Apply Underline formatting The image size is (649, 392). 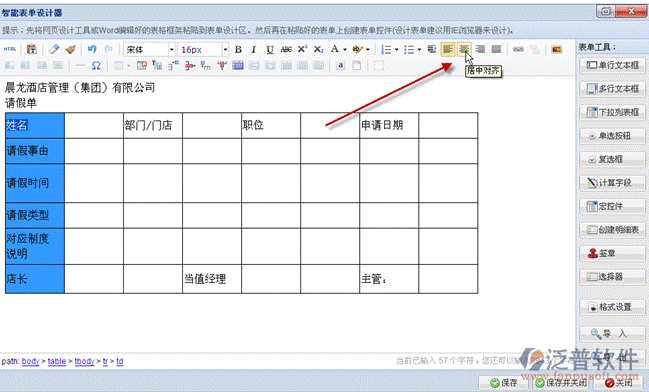270,49
